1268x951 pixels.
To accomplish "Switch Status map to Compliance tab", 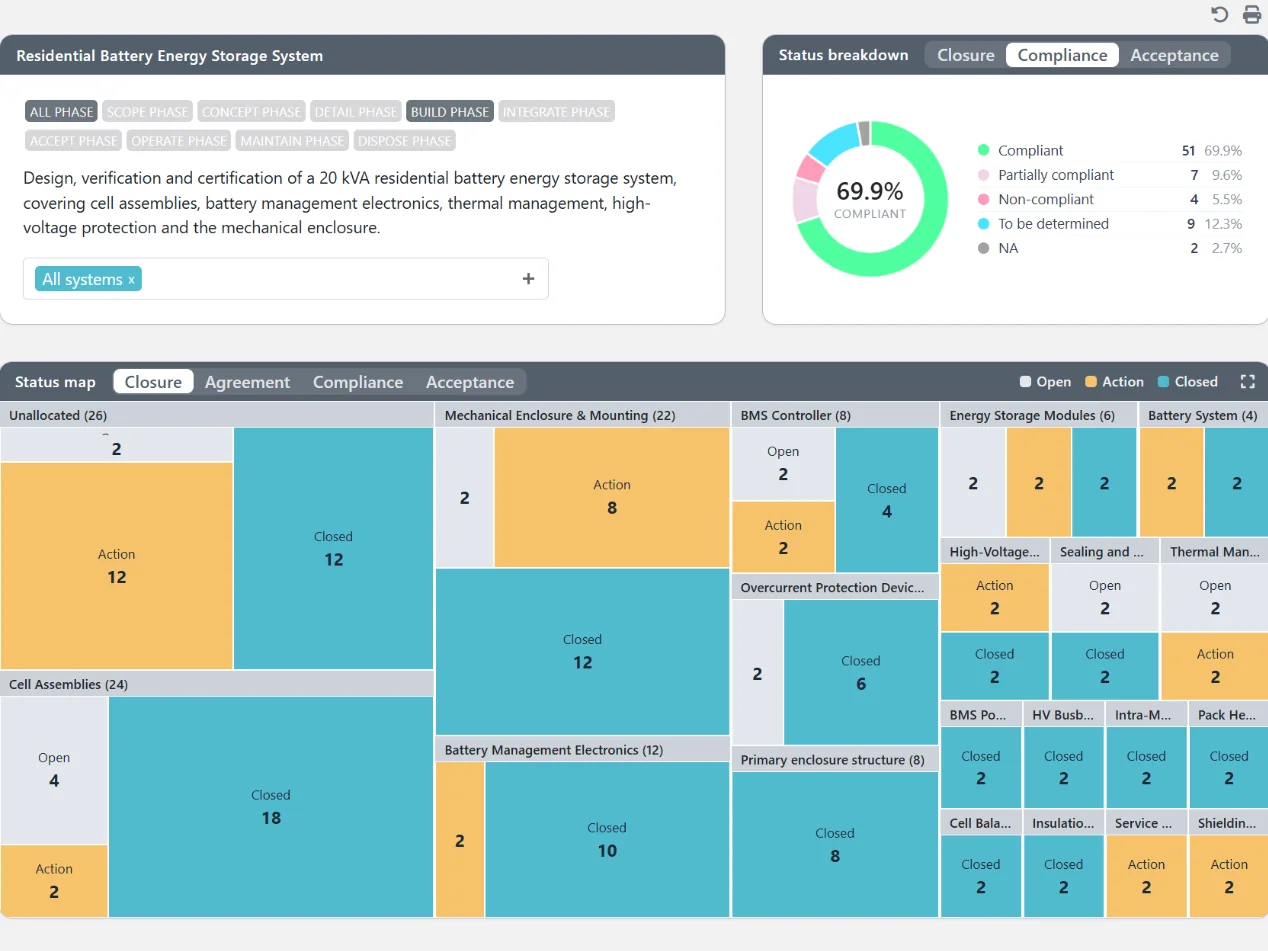I will pyautogui.click(x=358, y=382).
